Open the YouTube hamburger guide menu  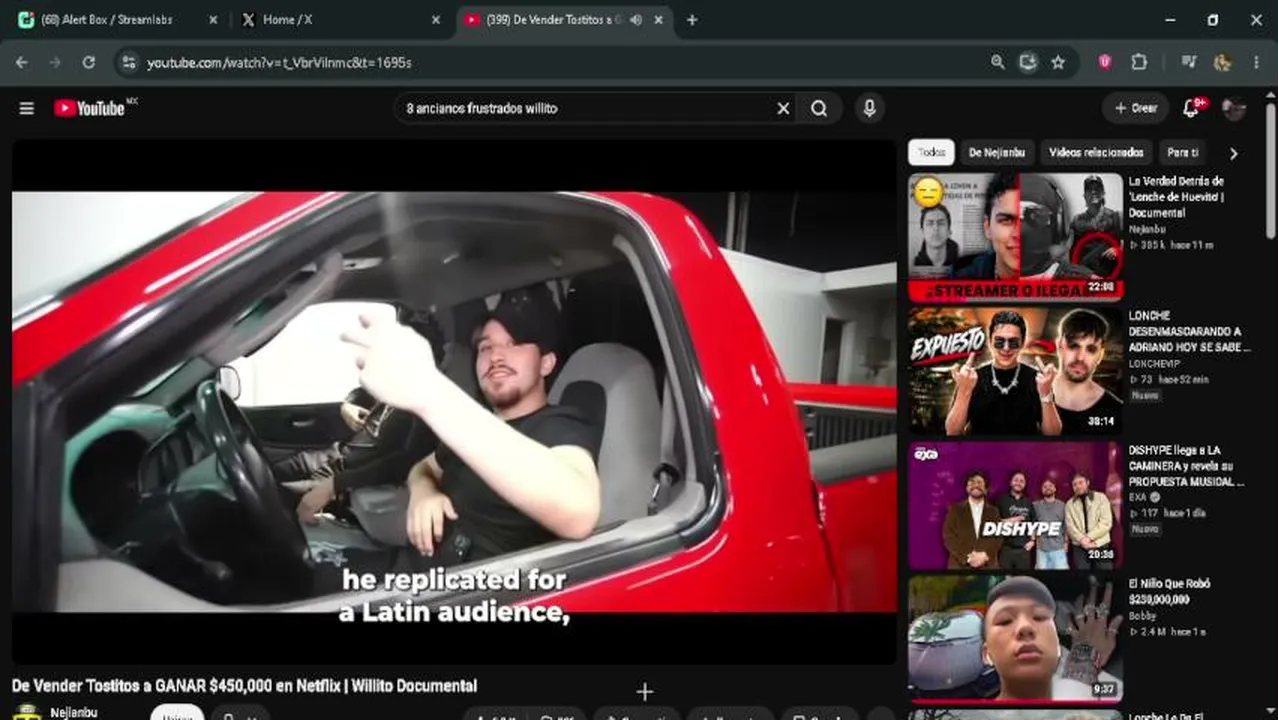pos(27,108)
